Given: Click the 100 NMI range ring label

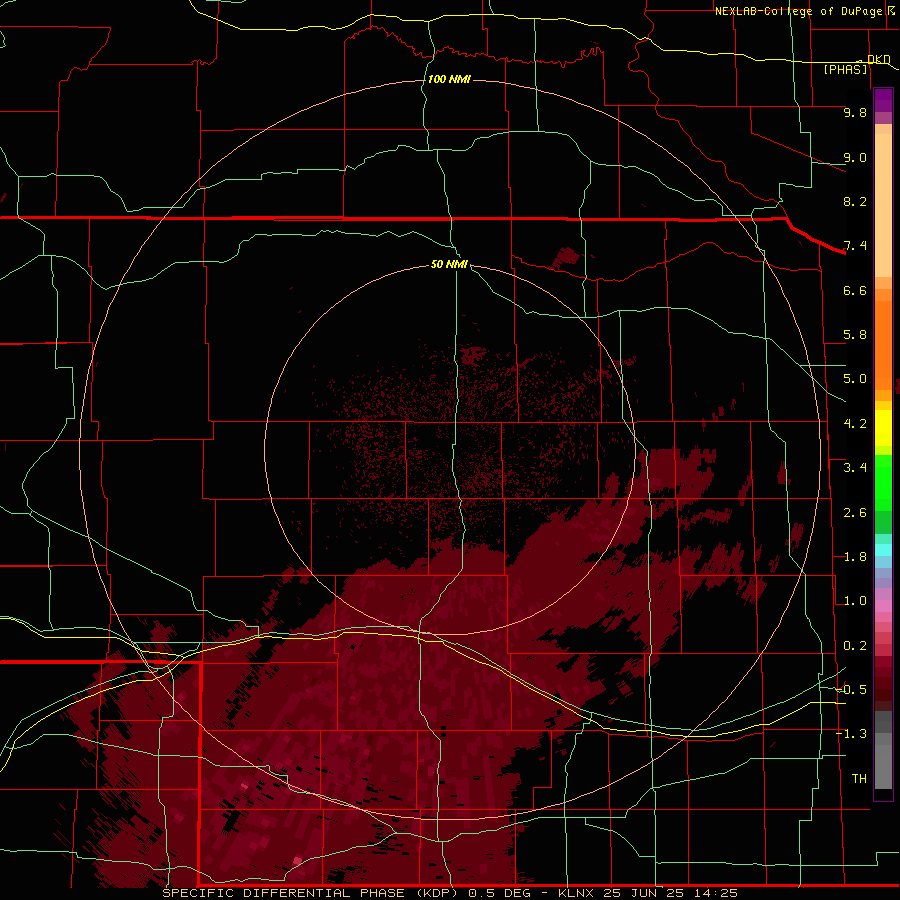Looking at the screenshot, I should pos(449,79).
